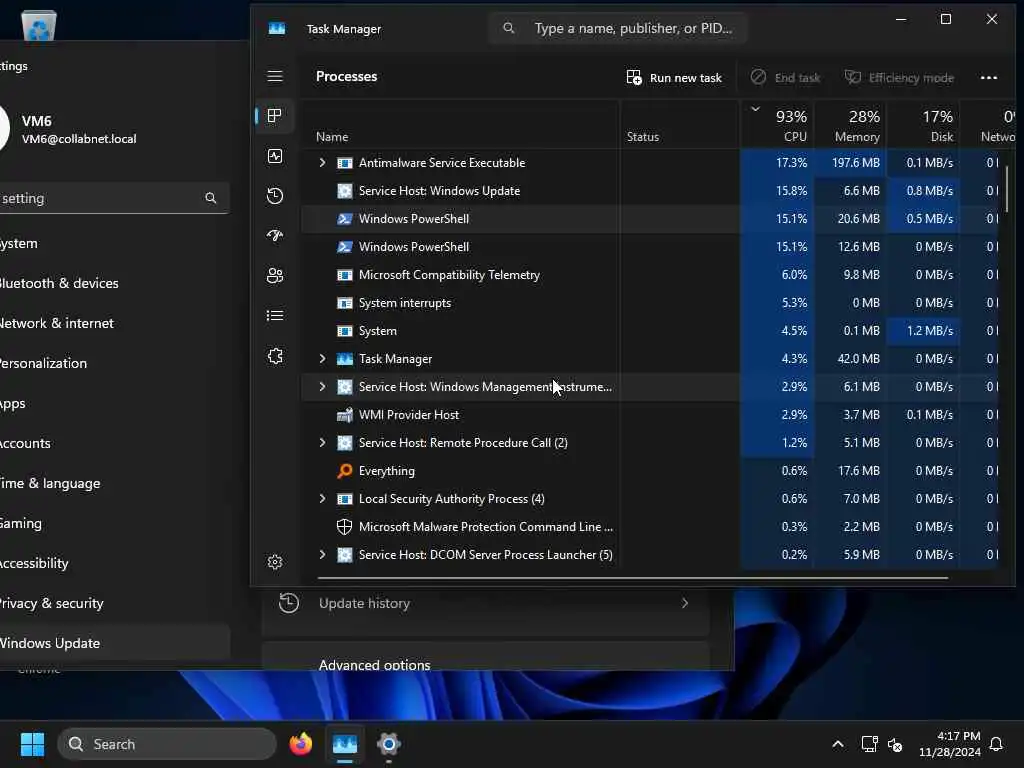Select Microsoft Compatibility Telemetry process
Image resolution: width=1024 pixels, height=768 pixels.
[650, 275]
